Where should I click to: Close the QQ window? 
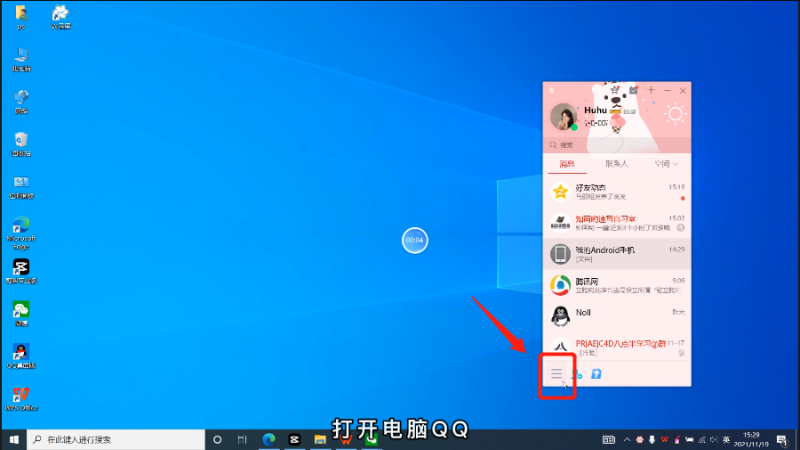pos(683,90)
